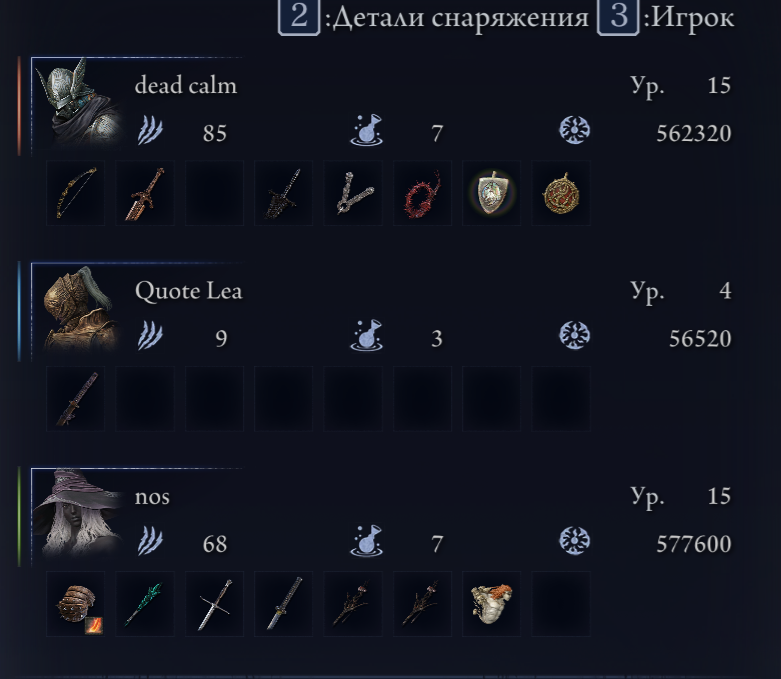
Task: Click the player name Quote Lea
Action: coord(188,291)
